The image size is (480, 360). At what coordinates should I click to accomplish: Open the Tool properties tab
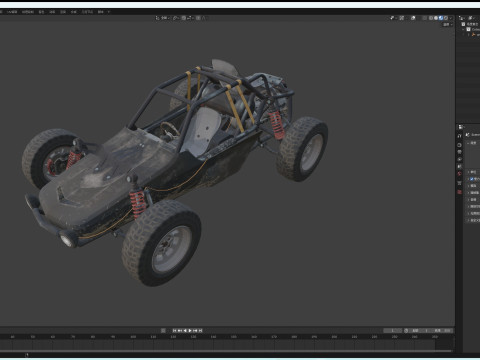coord(460,136)
